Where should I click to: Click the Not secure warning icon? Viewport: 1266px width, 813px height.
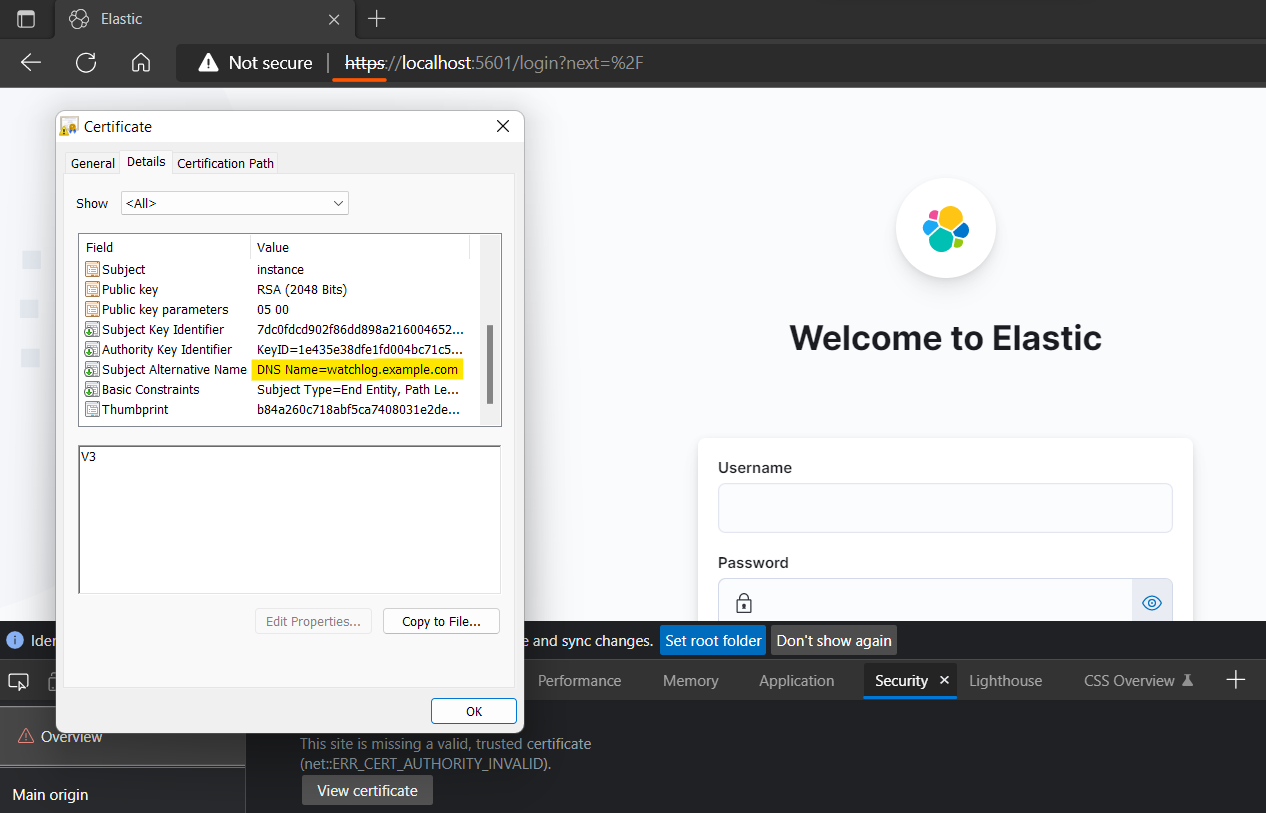tap(208, 62)
